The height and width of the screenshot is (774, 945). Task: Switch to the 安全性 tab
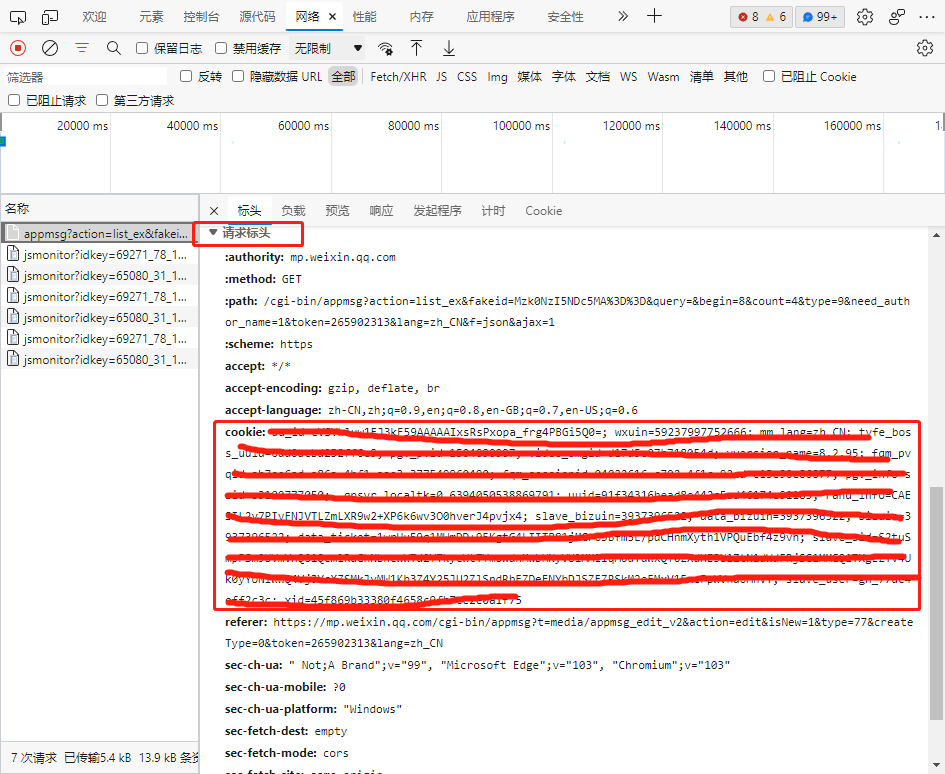(565, 17)
